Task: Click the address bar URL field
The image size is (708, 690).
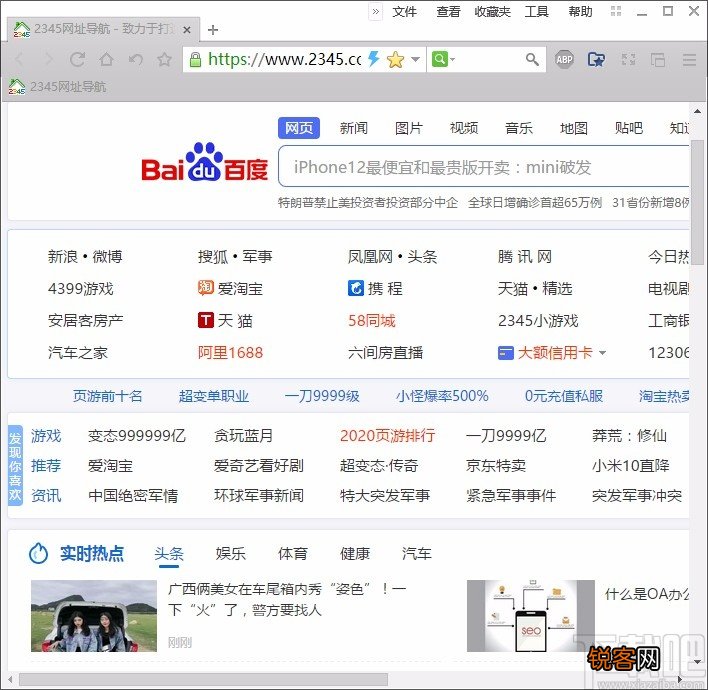Action: pos(284,59)
